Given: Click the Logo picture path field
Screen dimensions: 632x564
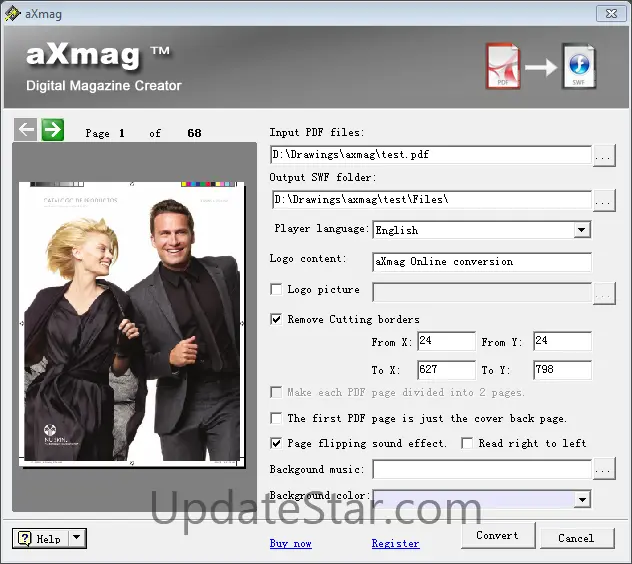Looking at the screenshot, I should [x=482, y=293].
